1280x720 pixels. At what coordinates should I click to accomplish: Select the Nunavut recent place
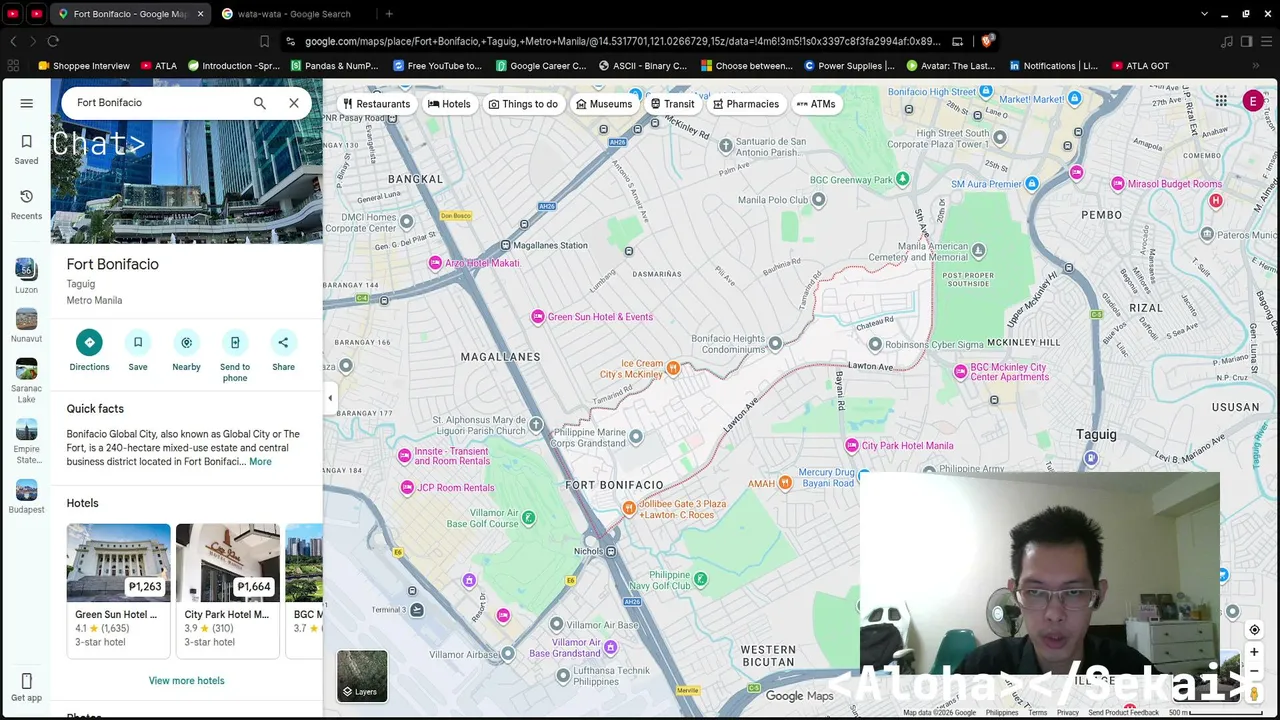tap(27, 325)
